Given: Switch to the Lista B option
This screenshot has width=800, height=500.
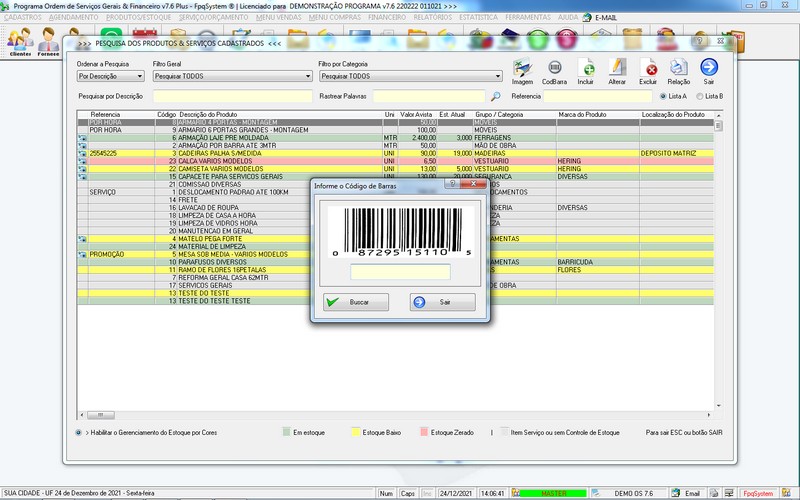Looking at the screenshot, I should (x=699, y=96).
